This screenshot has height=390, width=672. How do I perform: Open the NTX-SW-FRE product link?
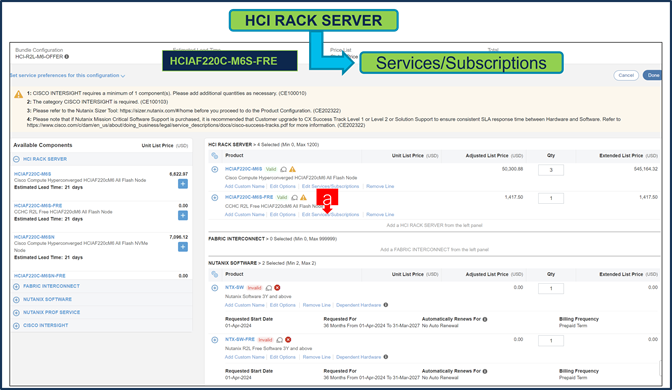[x=240, y=339]
